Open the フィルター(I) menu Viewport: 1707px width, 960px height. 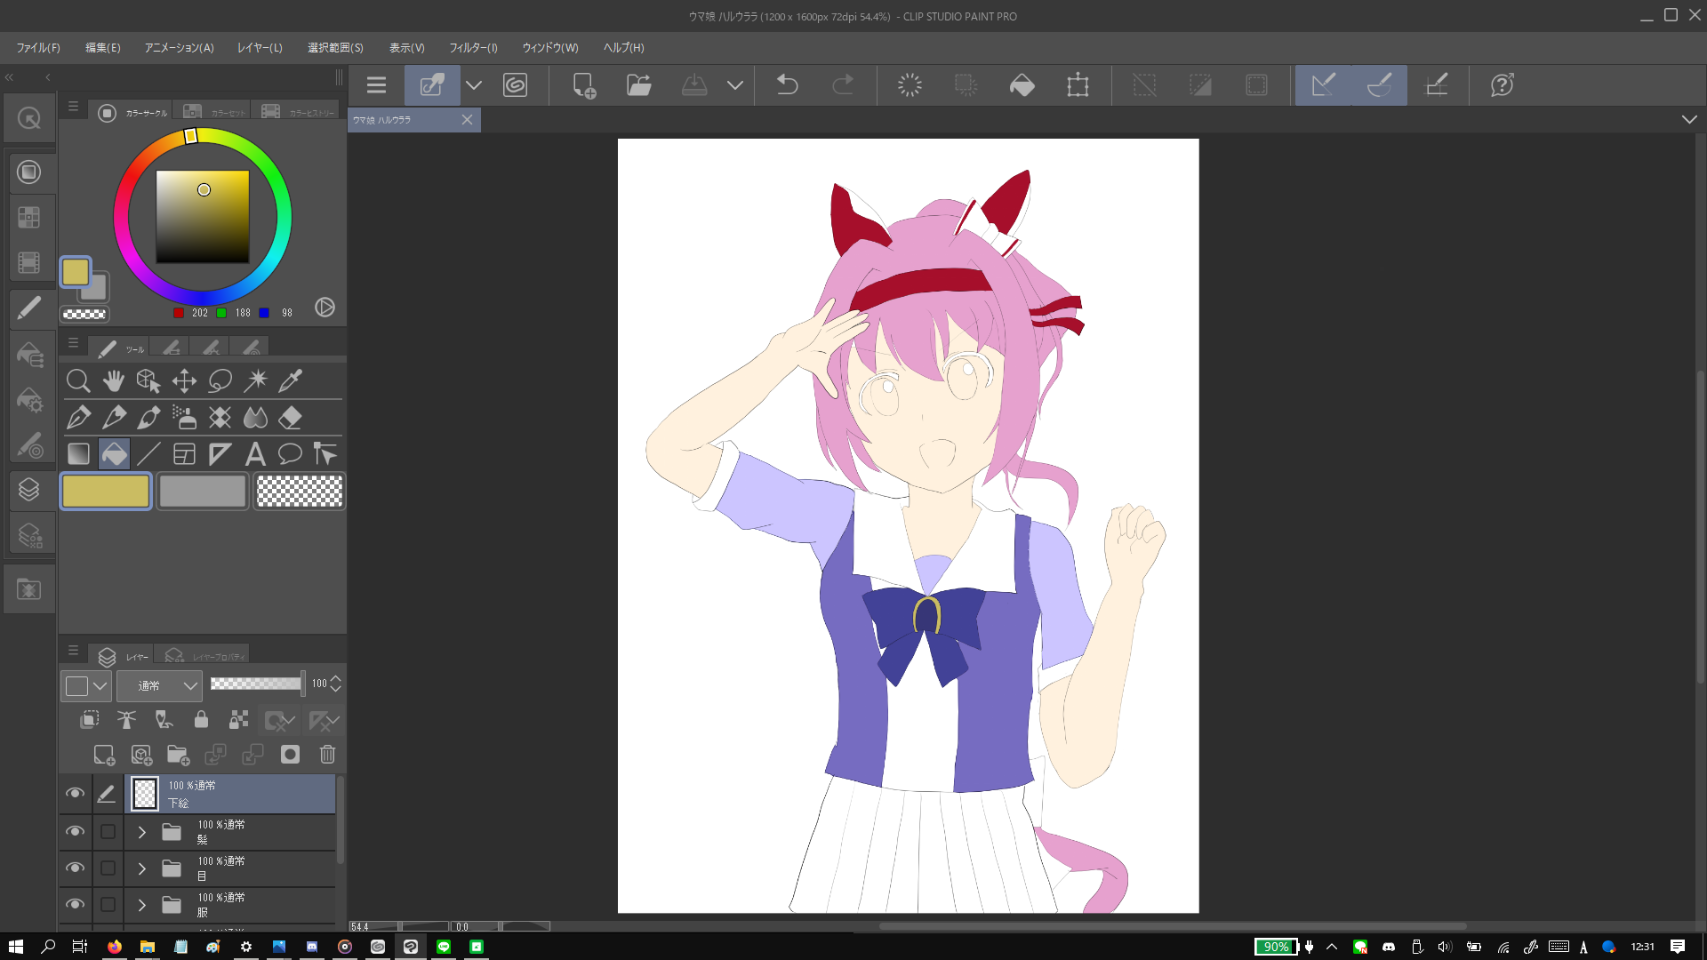473,48
